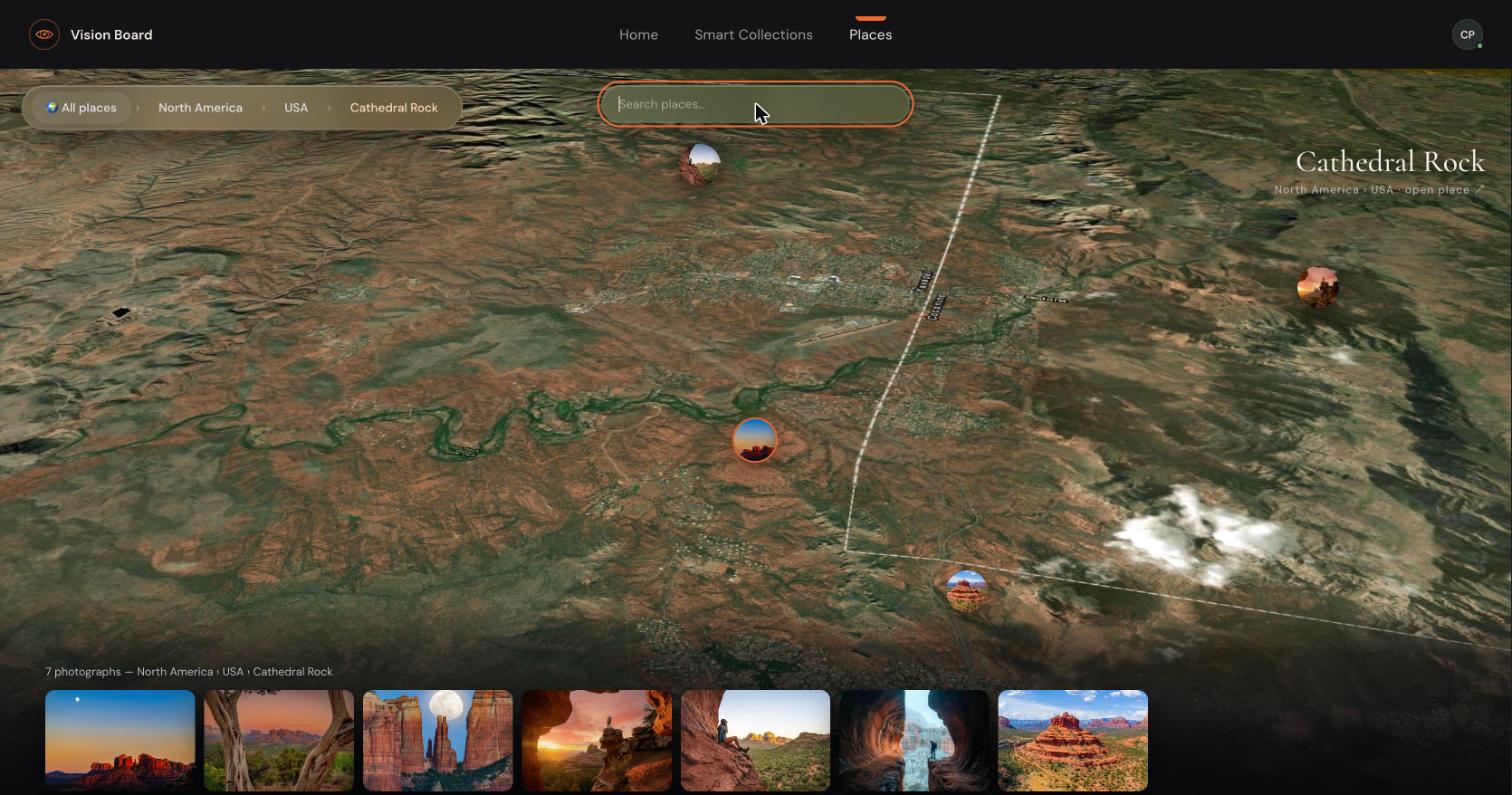This screenshot has width=1512, height=795.
Task: Click the Vision Board title text
Action: pyautogui.click(x=111, y=34)
